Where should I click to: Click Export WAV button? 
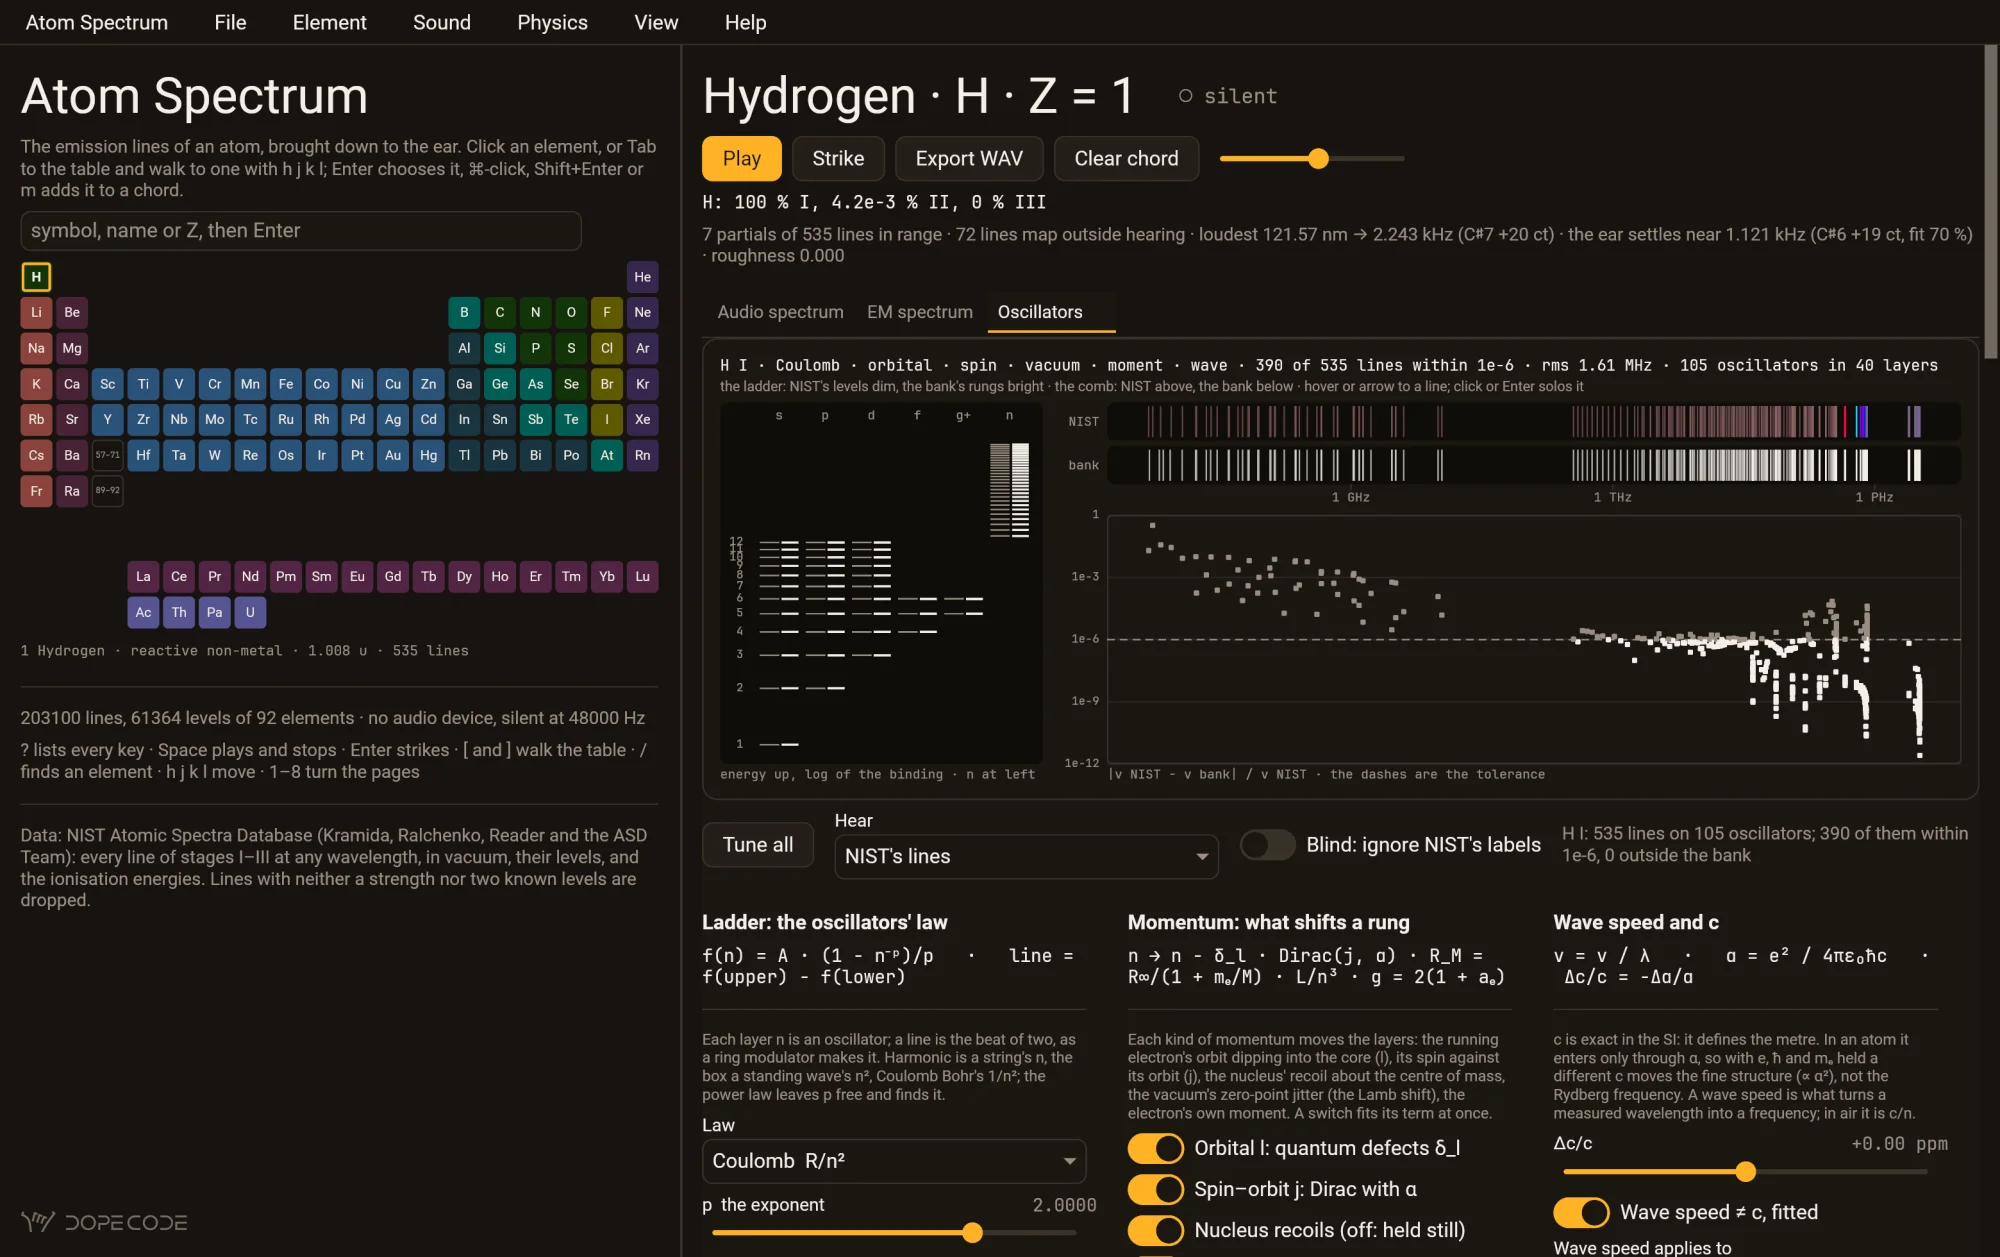pyautogui.click(x=969, y=159)
